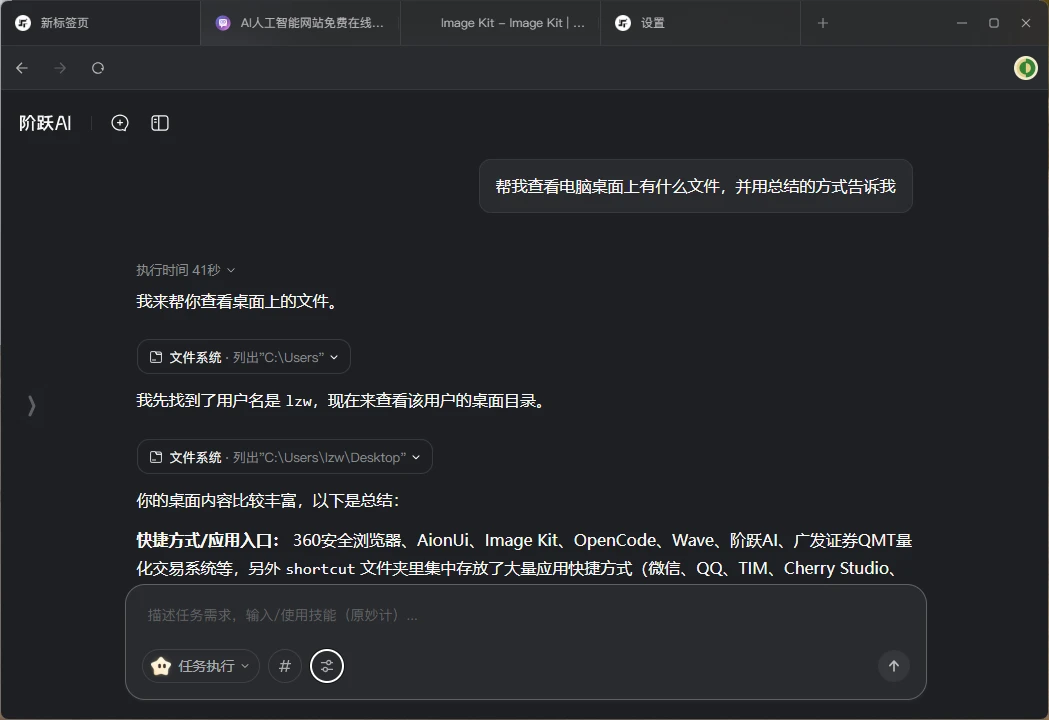
Task: Open the 设置 tab
Action: (700, 23)
